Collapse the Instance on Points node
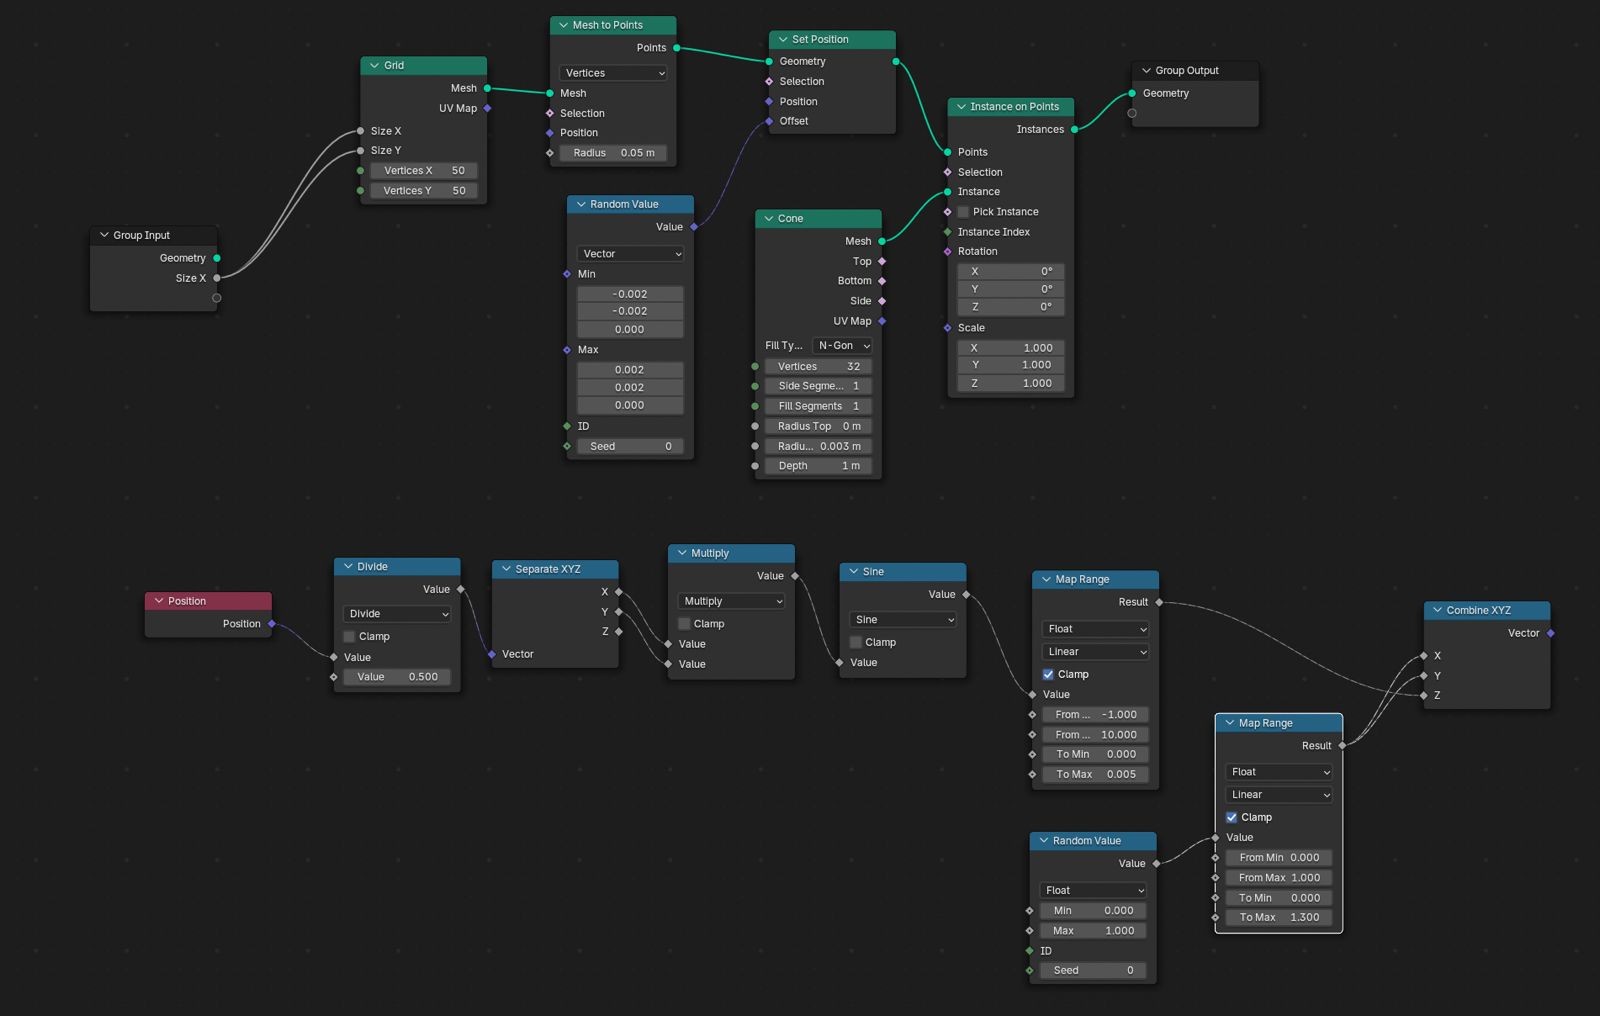1600x1016 pixels. (x=961, y=107)
